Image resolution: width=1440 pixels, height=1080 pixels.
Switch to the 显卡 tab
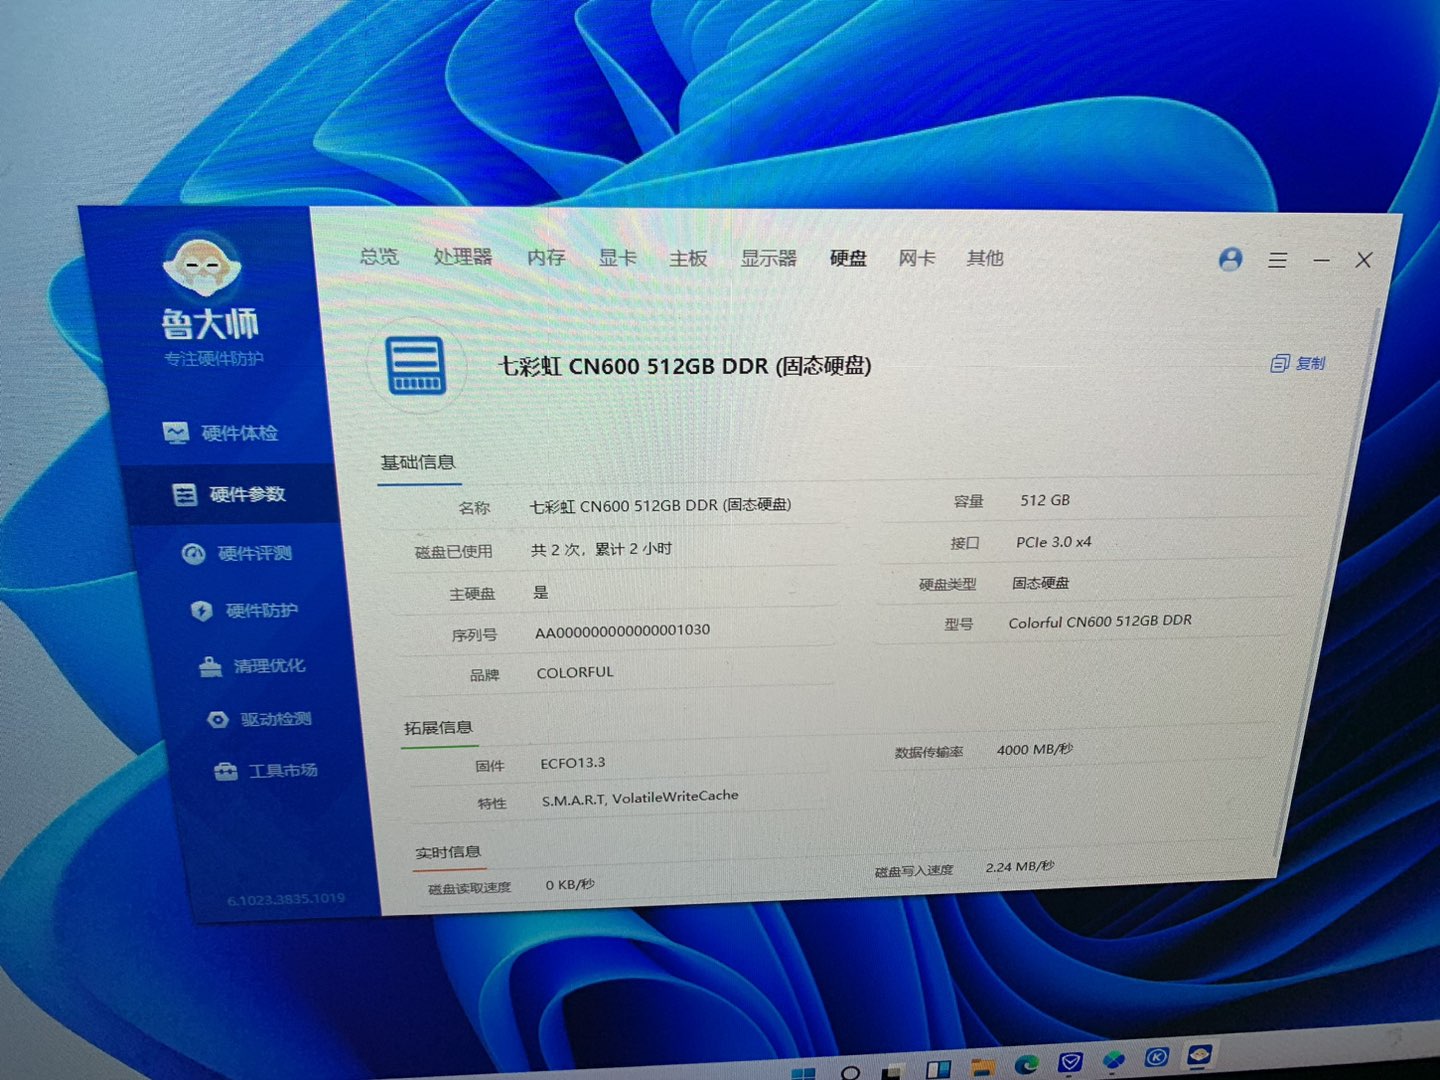pyautogui.click(x=617, y=258)
